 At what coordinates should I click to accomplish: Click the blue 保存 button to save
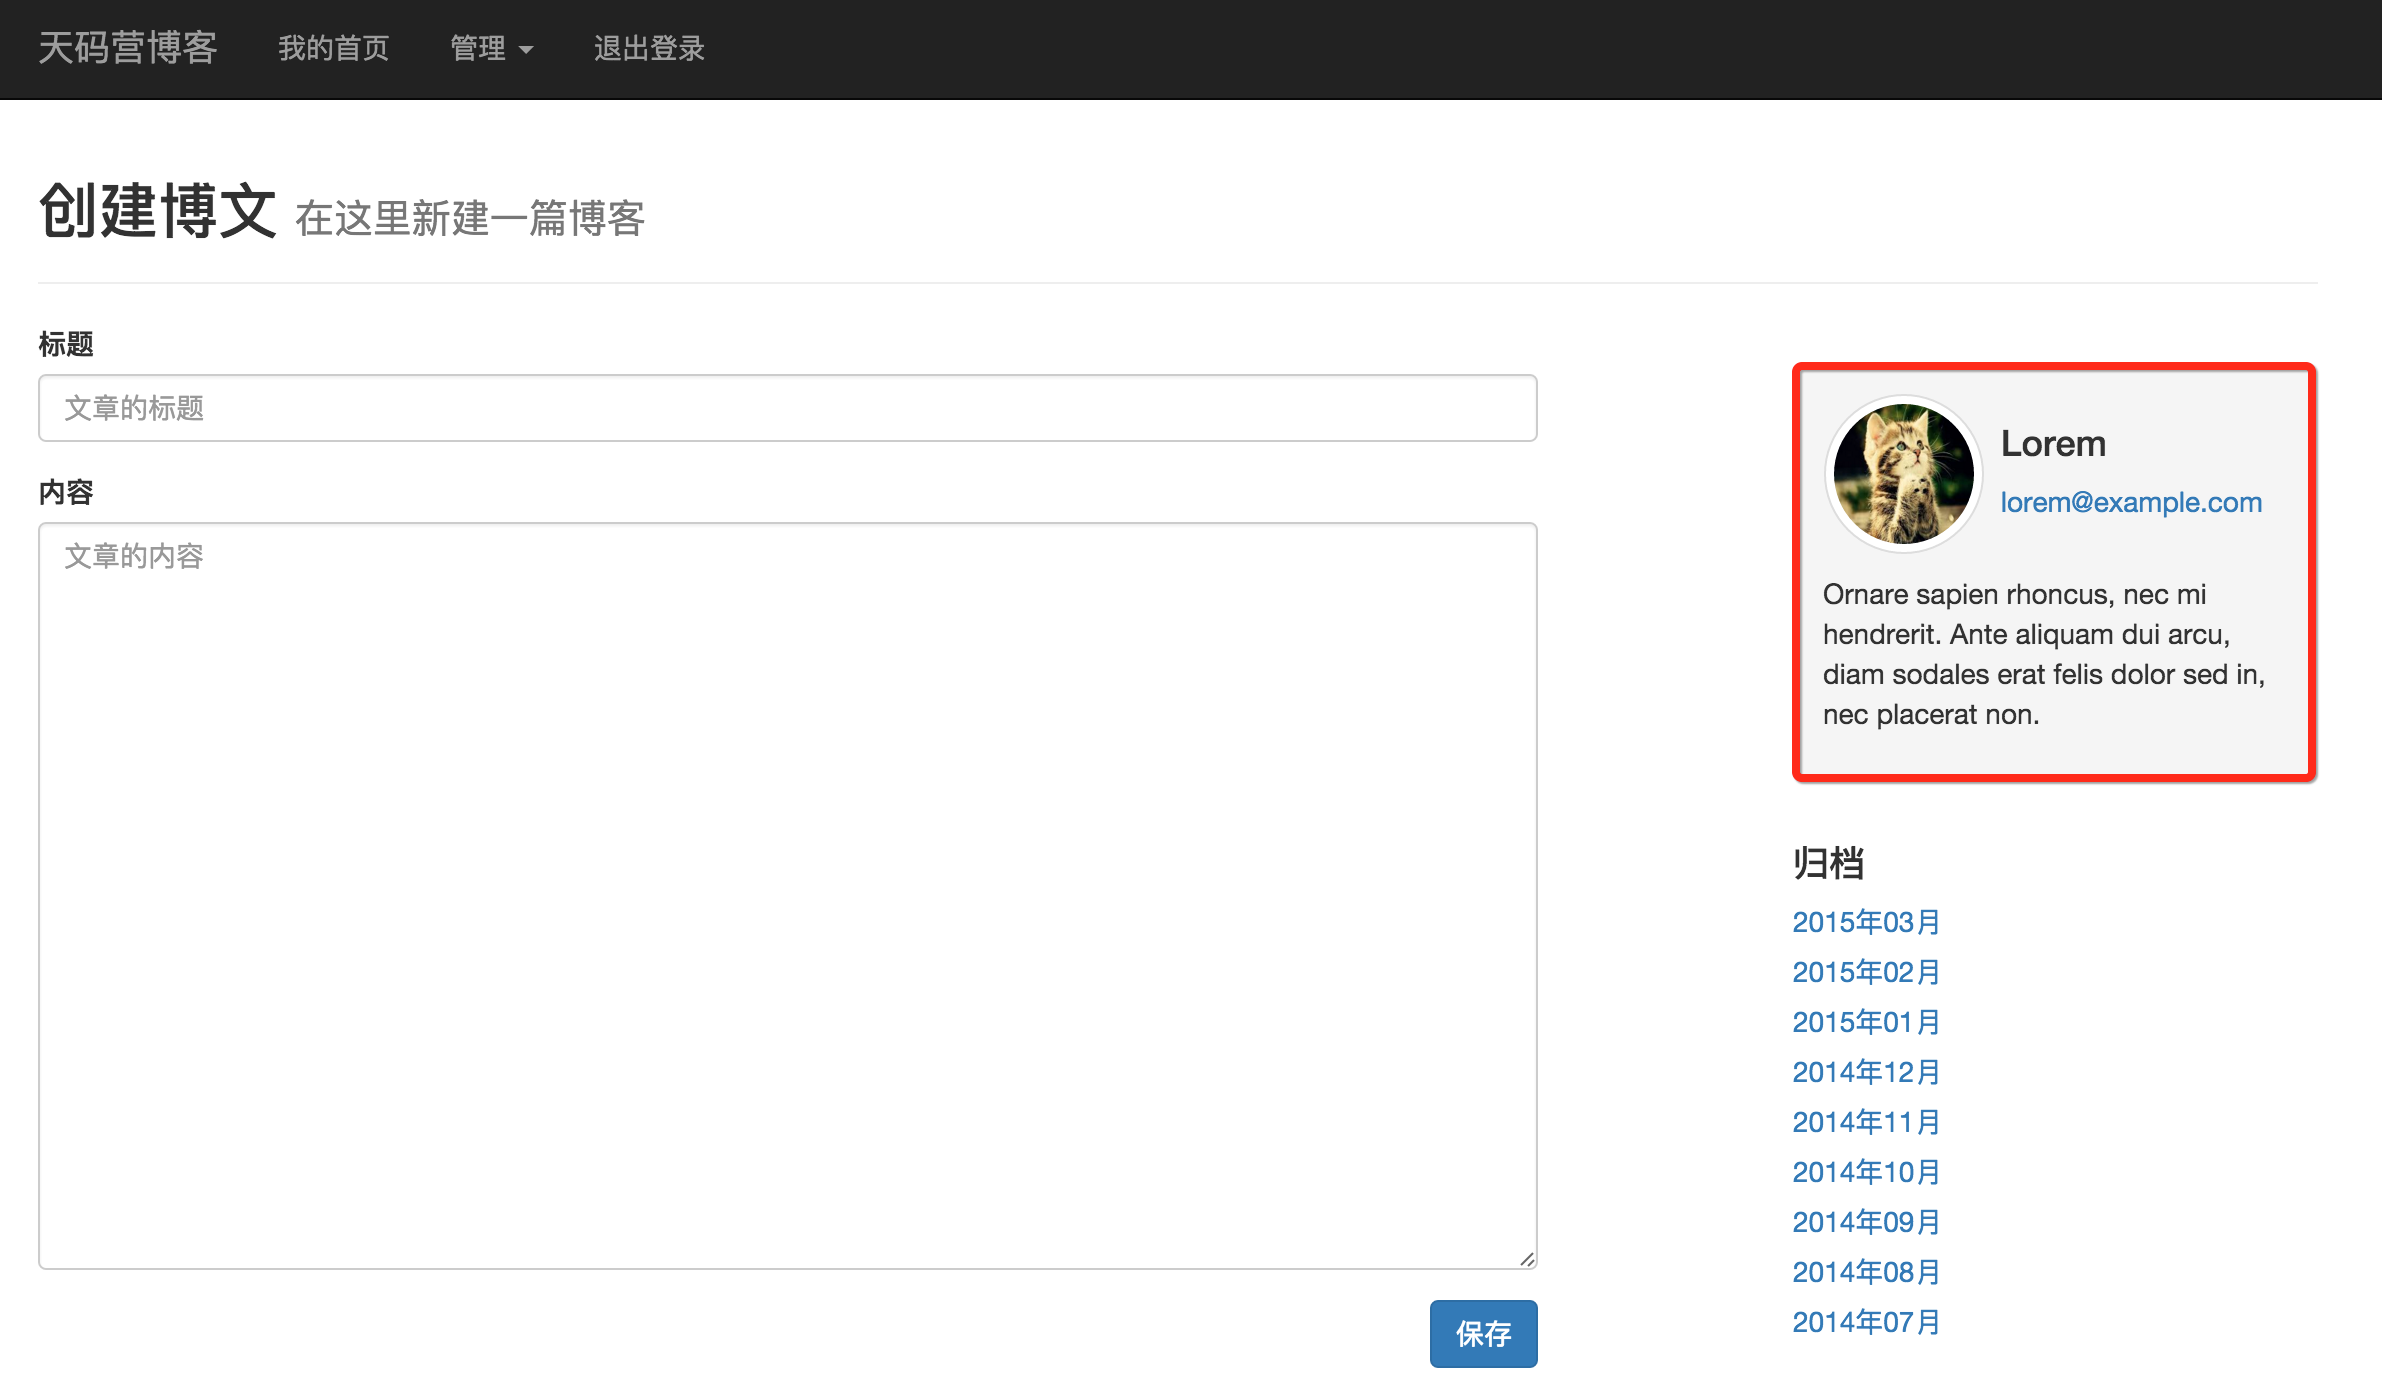1483,1333
